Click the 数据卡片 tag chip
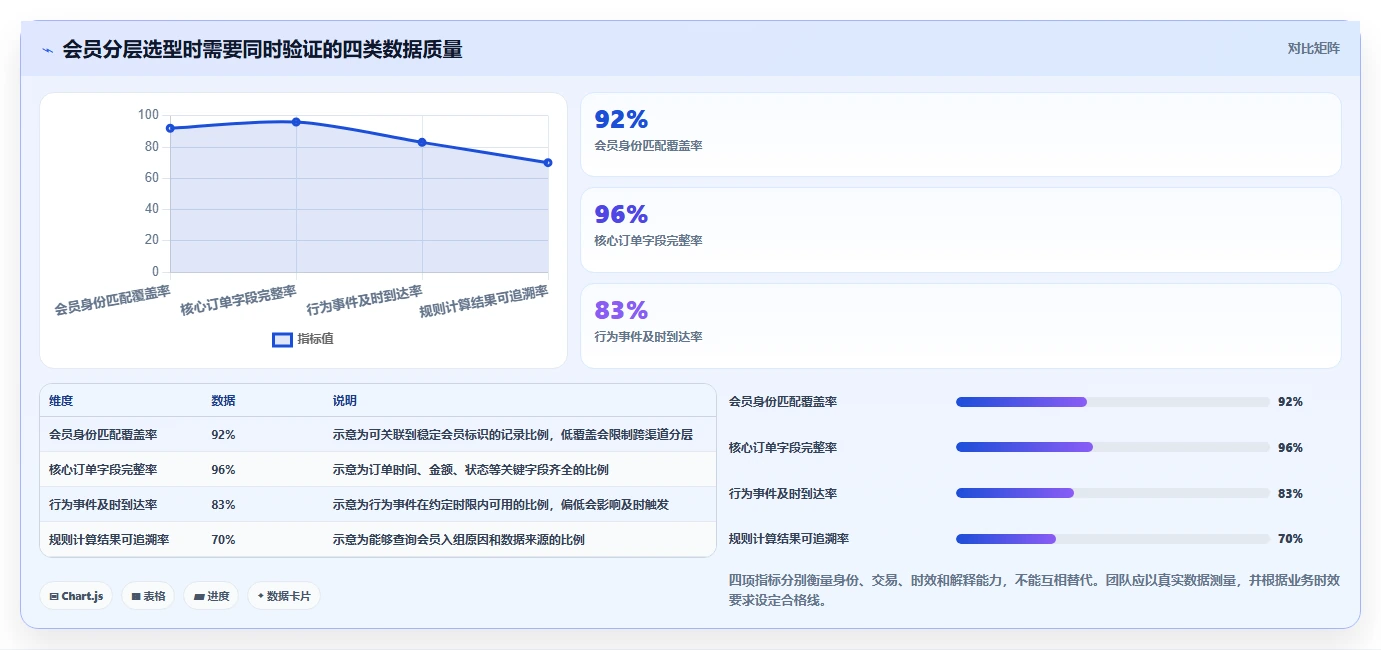 [x=284, y=596]
